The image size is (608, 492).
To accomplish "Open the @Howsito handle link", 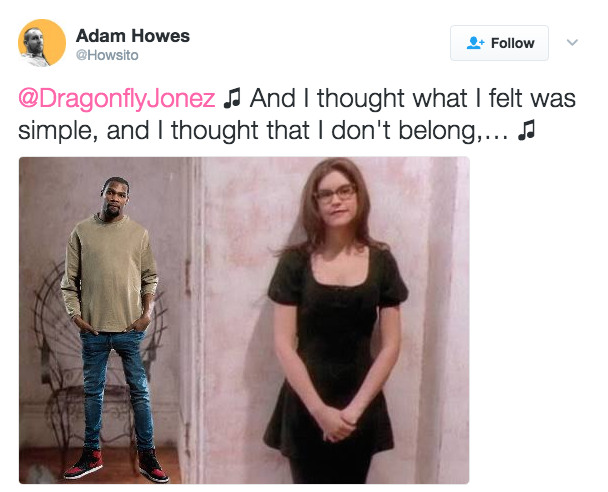I will click(x=107, y=55).
